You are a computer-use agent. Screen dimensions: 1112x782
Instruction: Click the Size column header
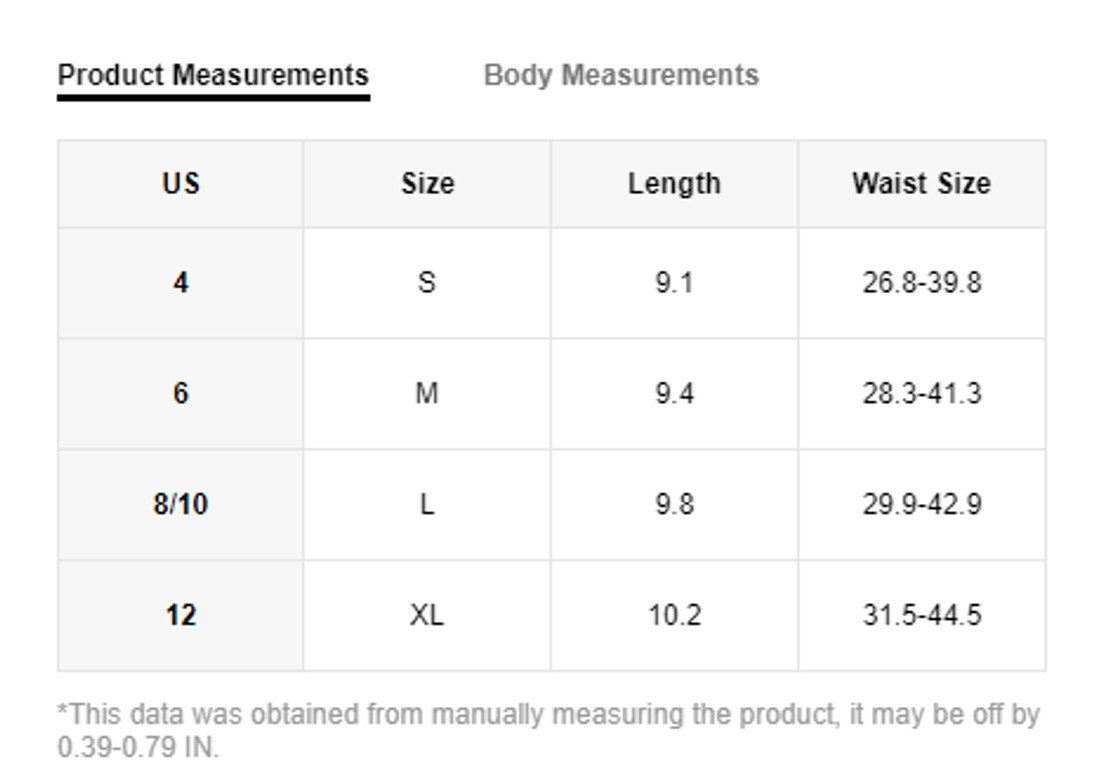427,184
